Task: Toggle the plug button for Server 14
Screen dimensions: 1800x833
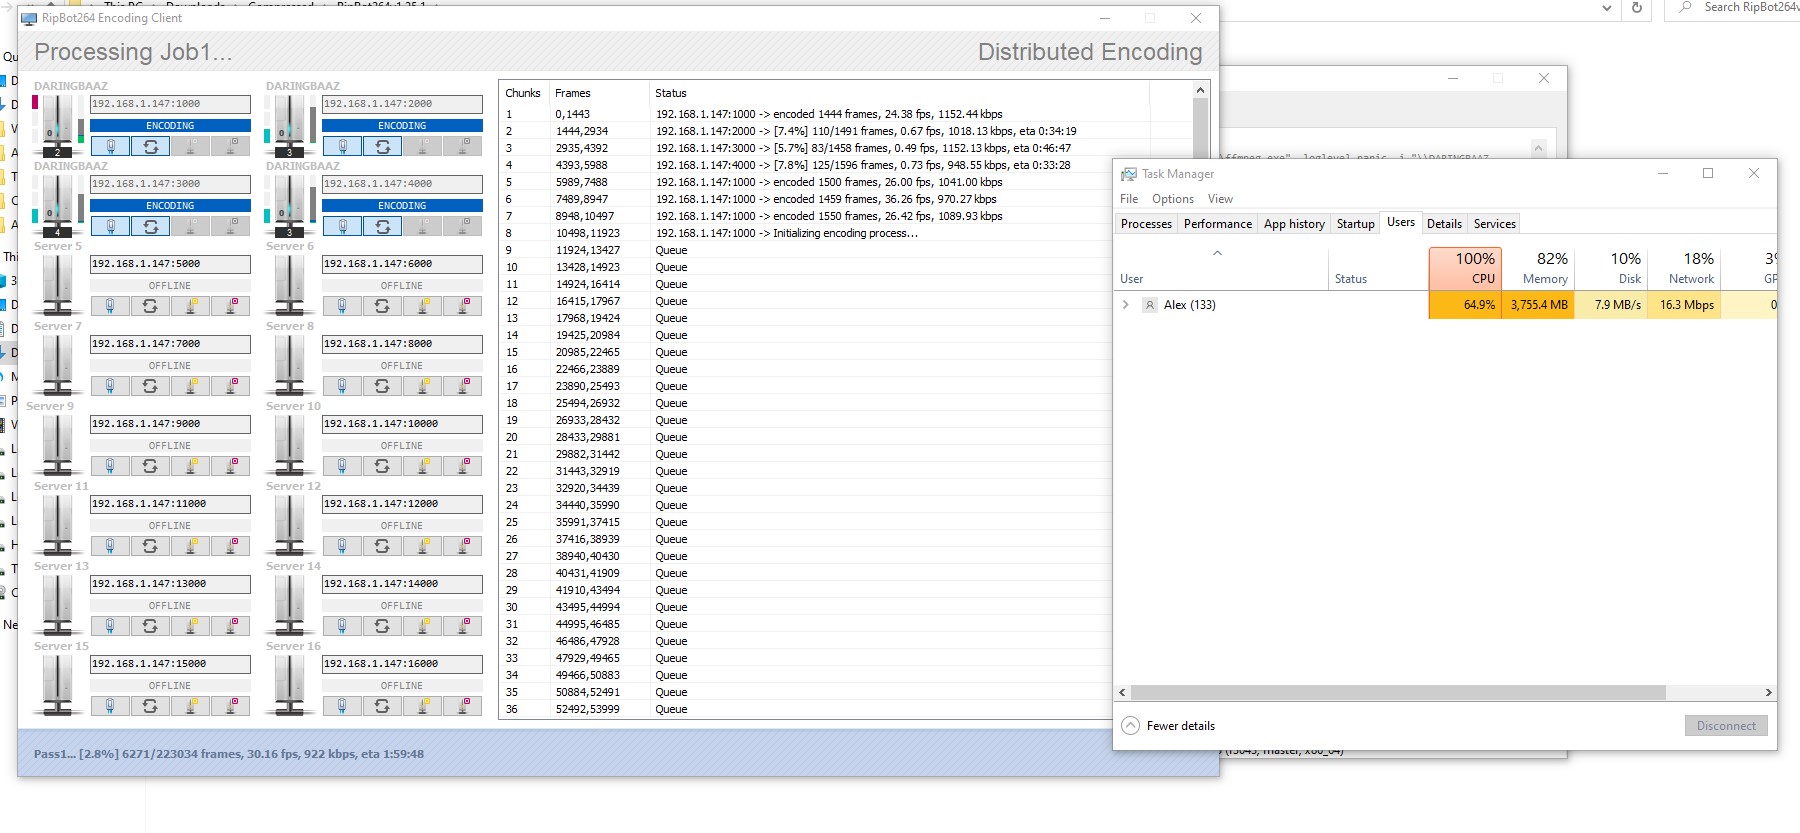Action: pos(342,626)
